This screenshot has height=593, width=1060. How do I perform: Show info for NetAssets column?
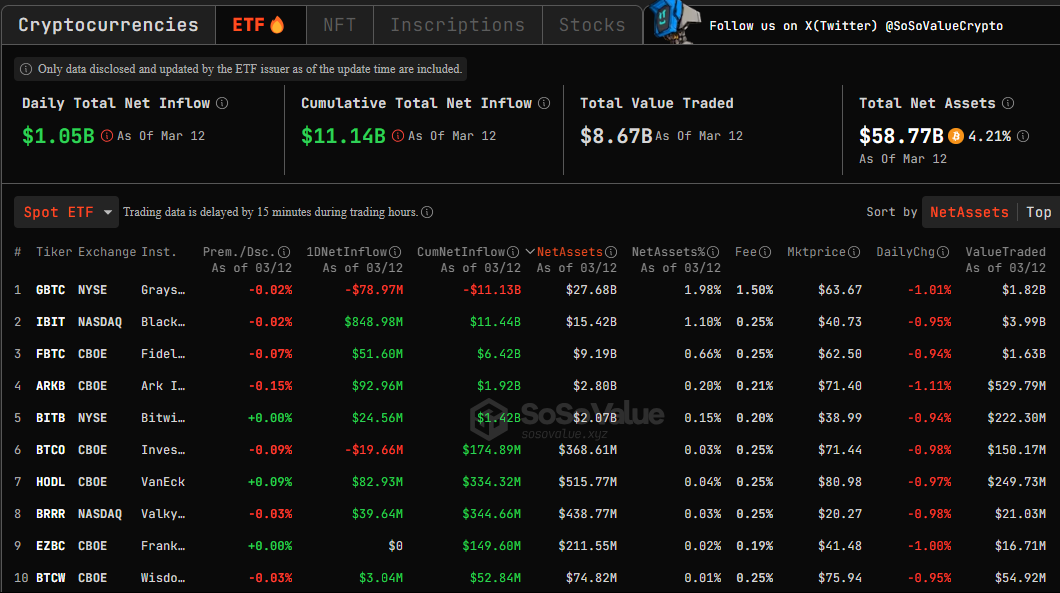coord(610,252)
